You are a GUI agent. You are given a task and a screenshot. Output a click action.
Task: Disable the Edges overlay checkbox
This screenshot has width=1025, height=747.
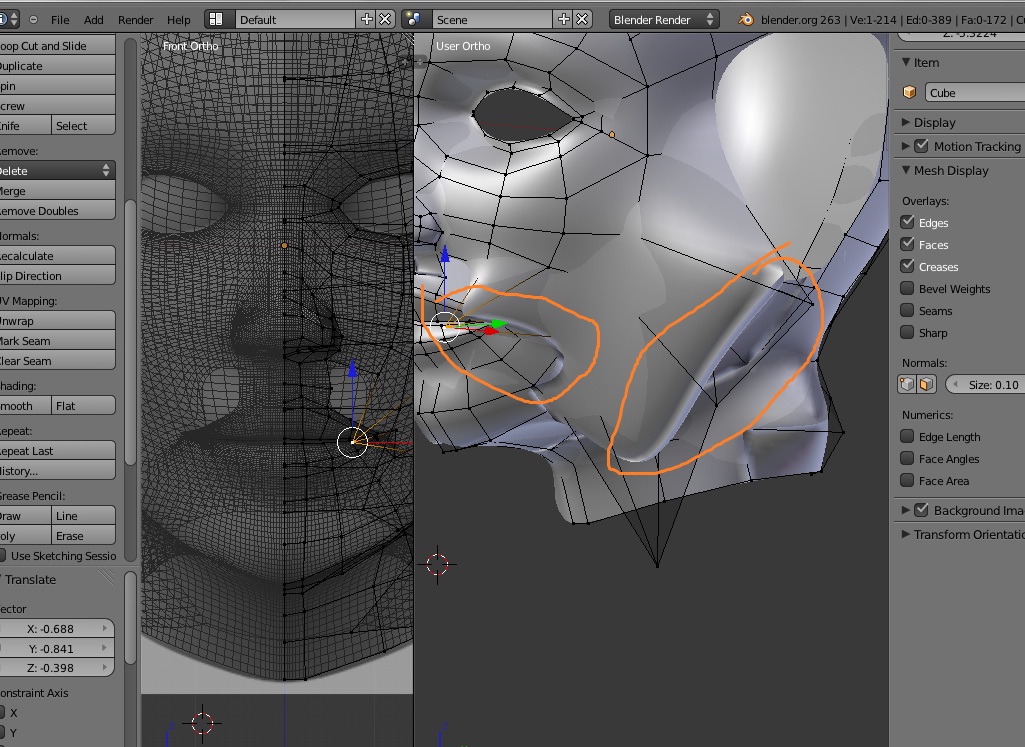(x=908, y=222)
